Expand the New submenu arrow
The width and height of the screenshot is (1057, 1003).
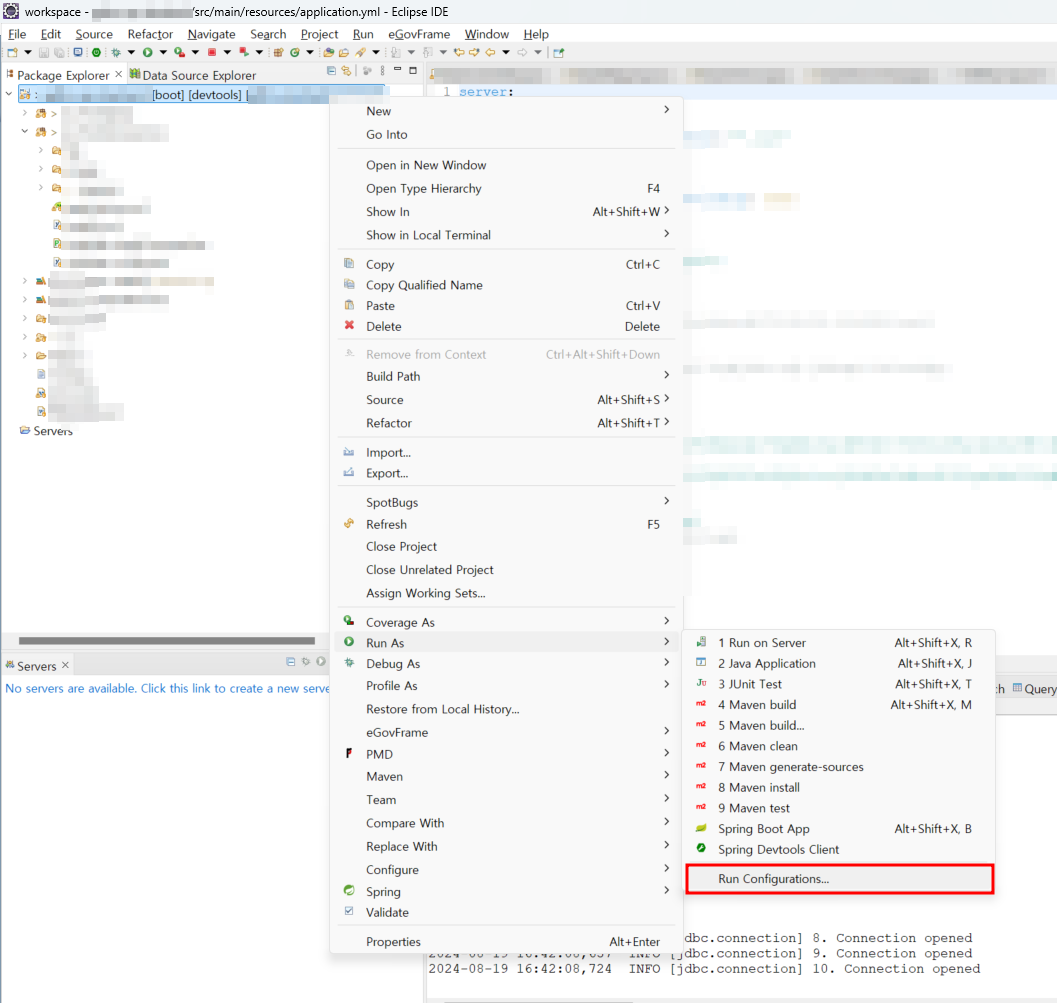click(666, 109)
